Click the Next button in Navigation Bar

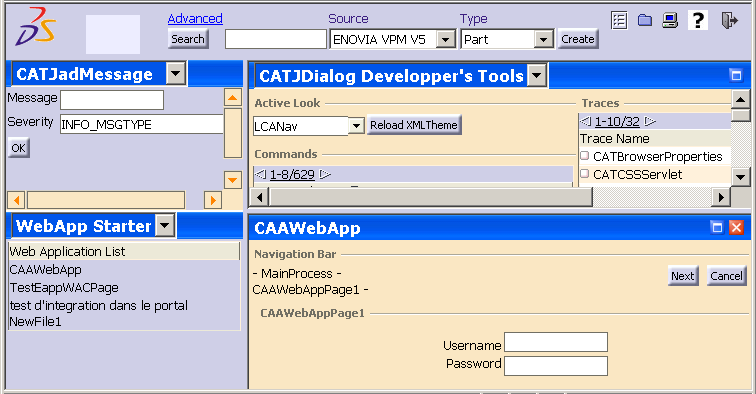coord(683,276)
